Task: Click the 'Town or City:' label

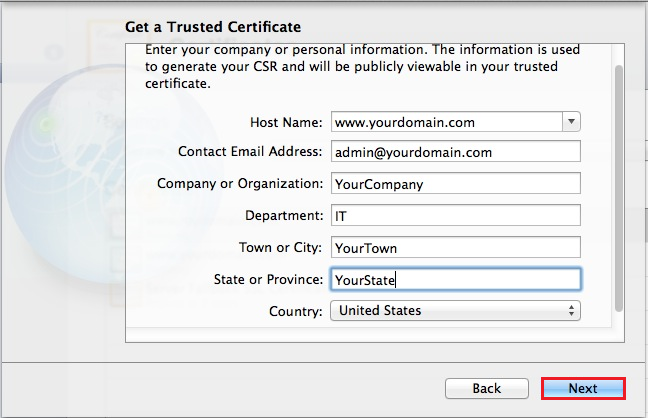Action: [x=278, y=248]
